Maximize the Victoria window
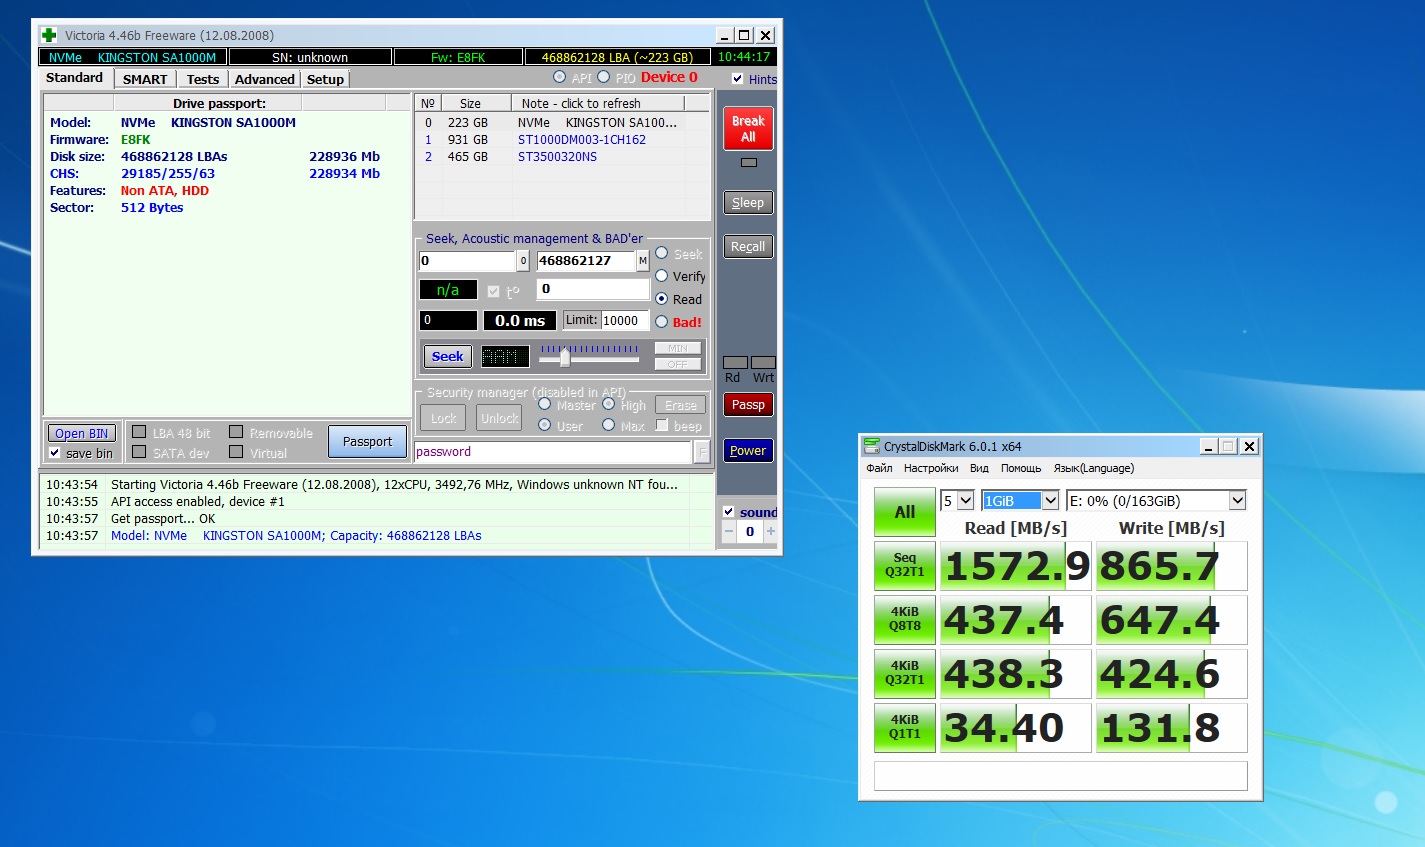This screenshot has width=1425, height=847. (x=744, y=35)
